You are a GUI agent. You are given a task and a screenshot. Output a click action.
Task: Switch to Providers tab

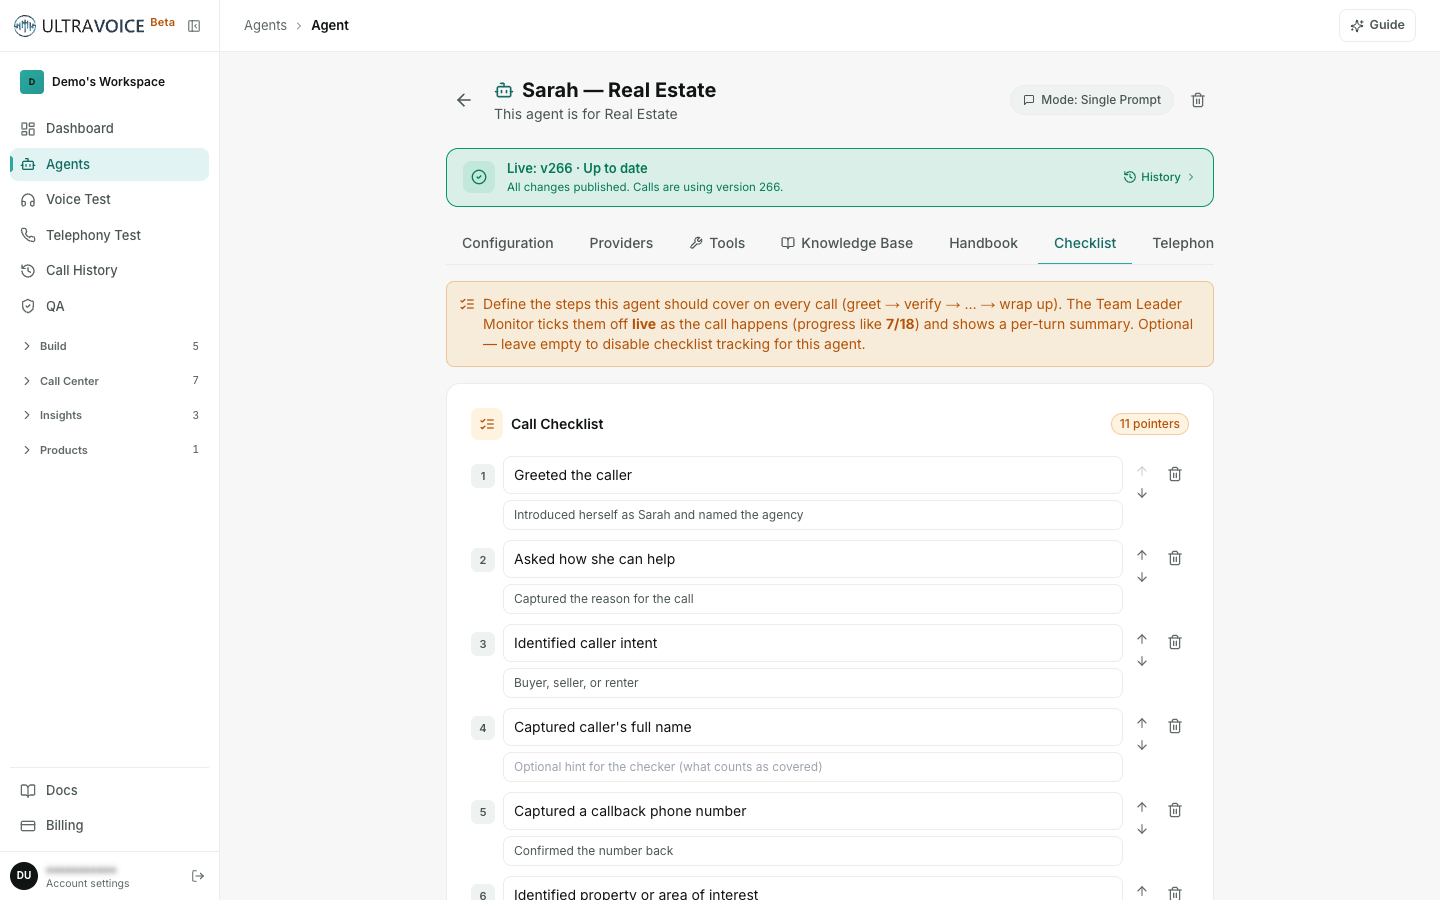coord(621,243)
